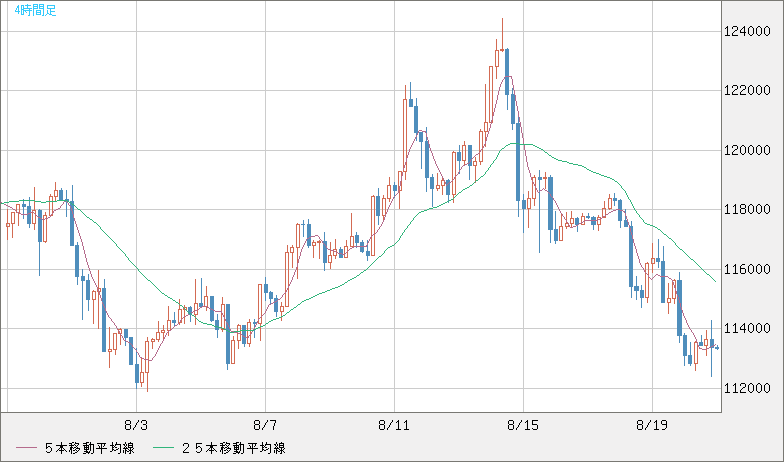Click the 112000 price axis label

748,388
